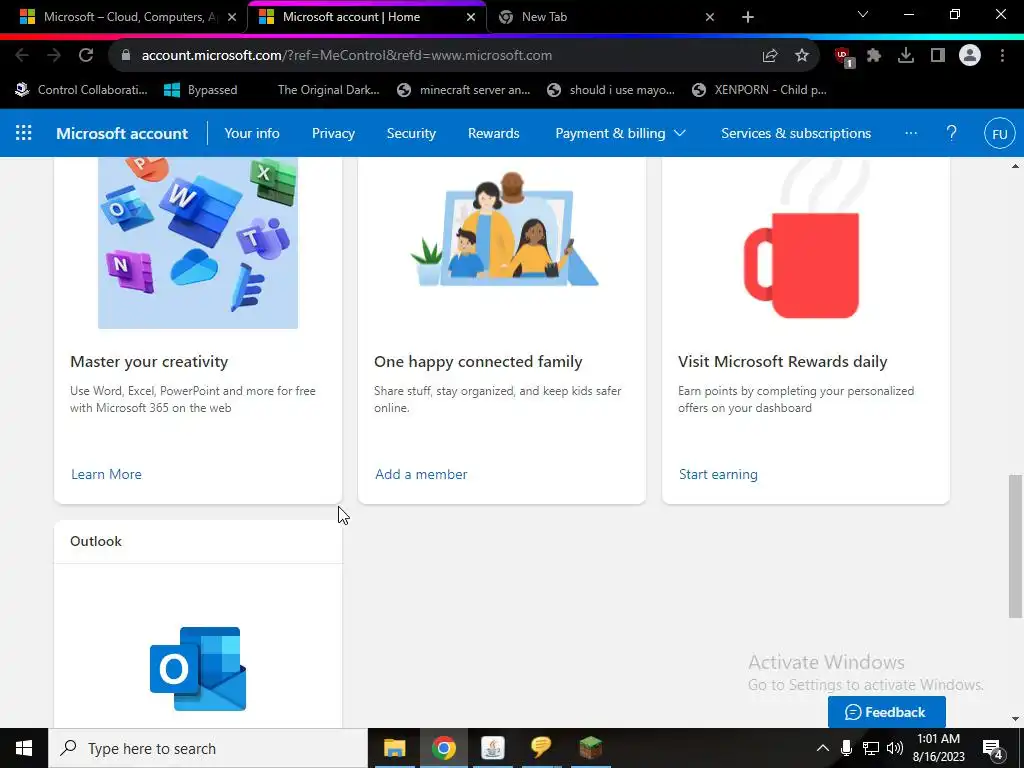This screenshot has width=1024, height=768.
Task: Go back with the browser back arrow
Action: tap(22, 56)
